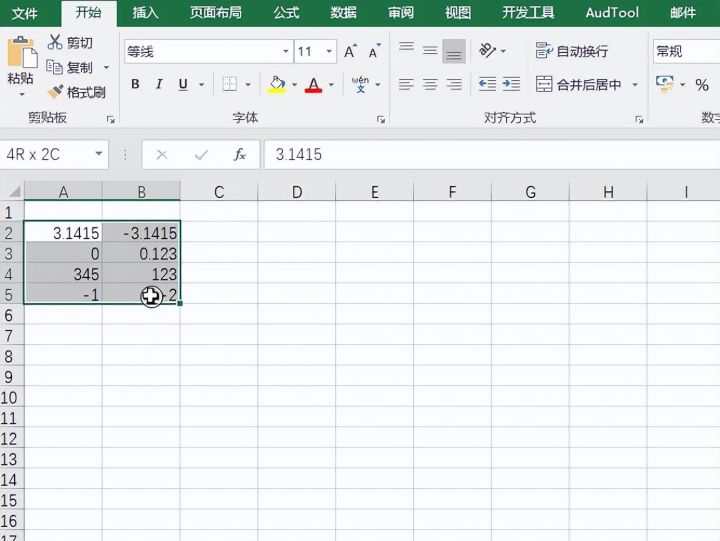Click the text orientation icon
720x541 pixels.
487,50
